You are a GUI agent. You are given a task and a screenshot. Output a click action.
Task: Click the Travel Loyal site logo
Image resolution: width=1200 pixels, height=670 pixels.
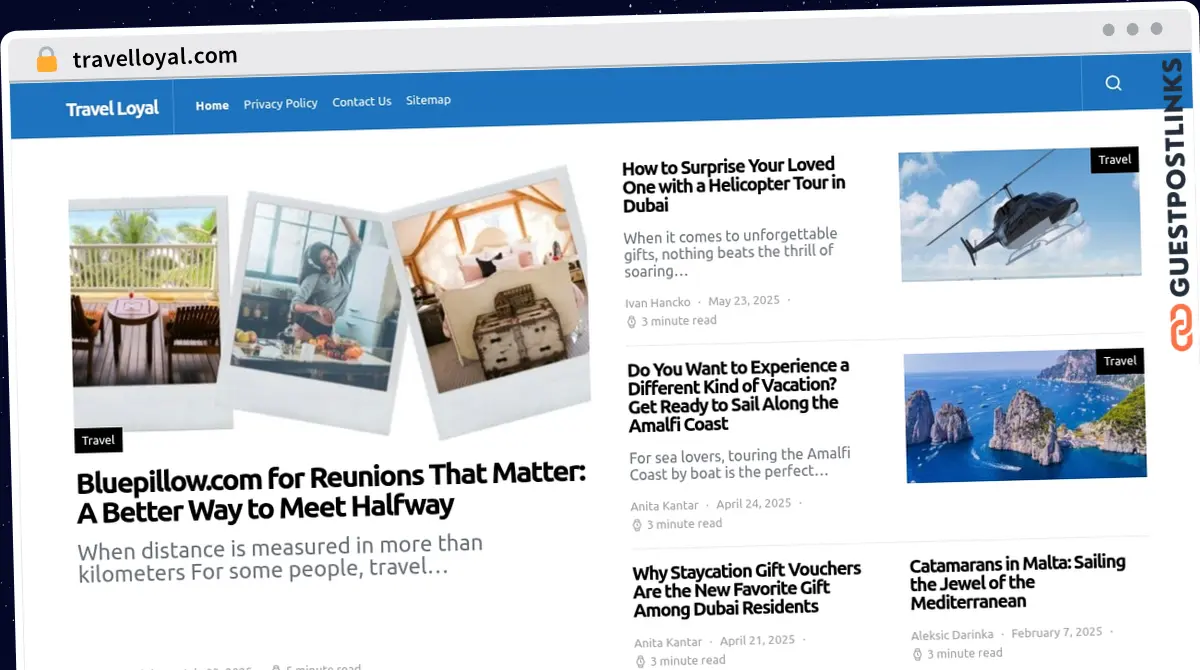click(x=112, y=108)
